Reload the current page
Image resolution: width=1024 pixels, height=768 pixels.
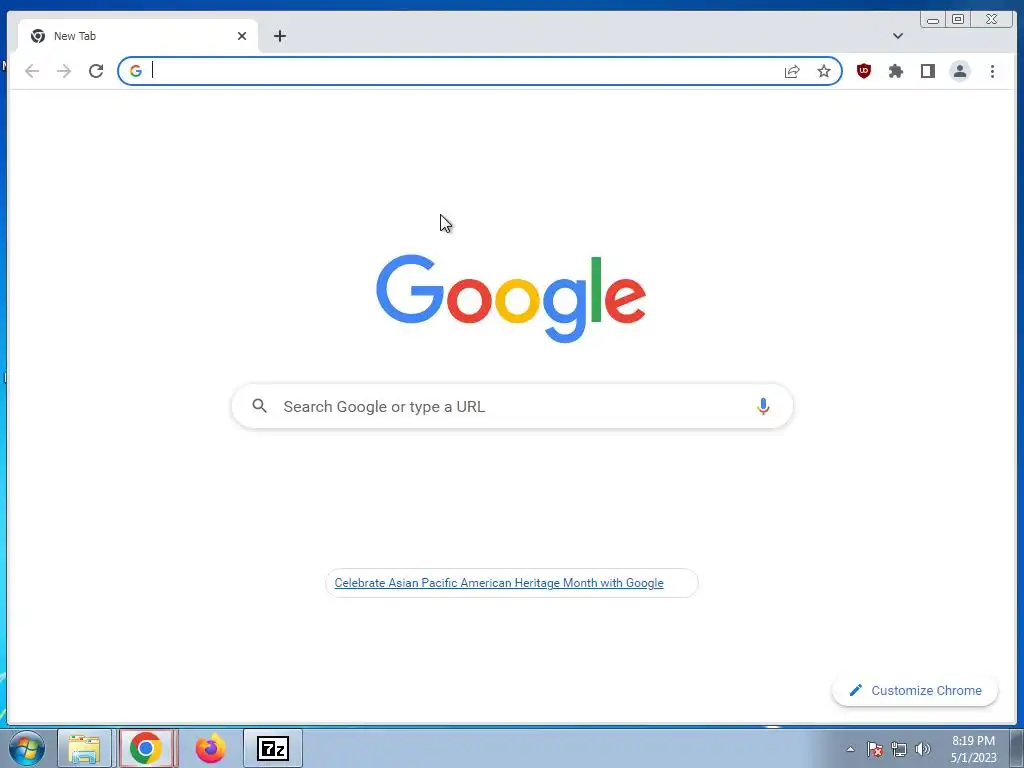[x=96, y=71]
